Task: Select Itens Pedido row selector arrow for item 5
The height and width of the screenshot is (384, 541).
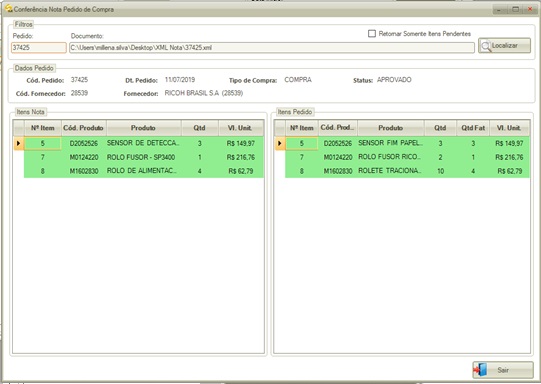Action: coord(280,143)
